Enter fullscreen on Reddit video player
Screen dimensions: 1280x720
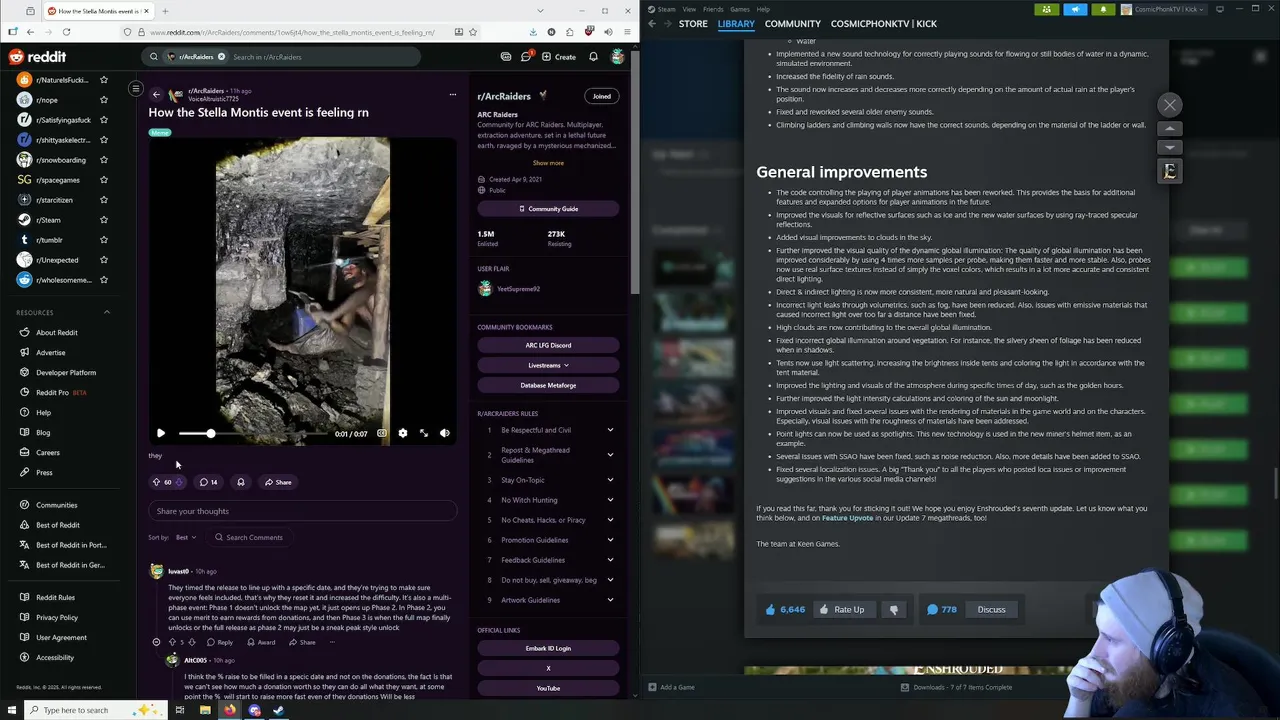pos(424,433)
